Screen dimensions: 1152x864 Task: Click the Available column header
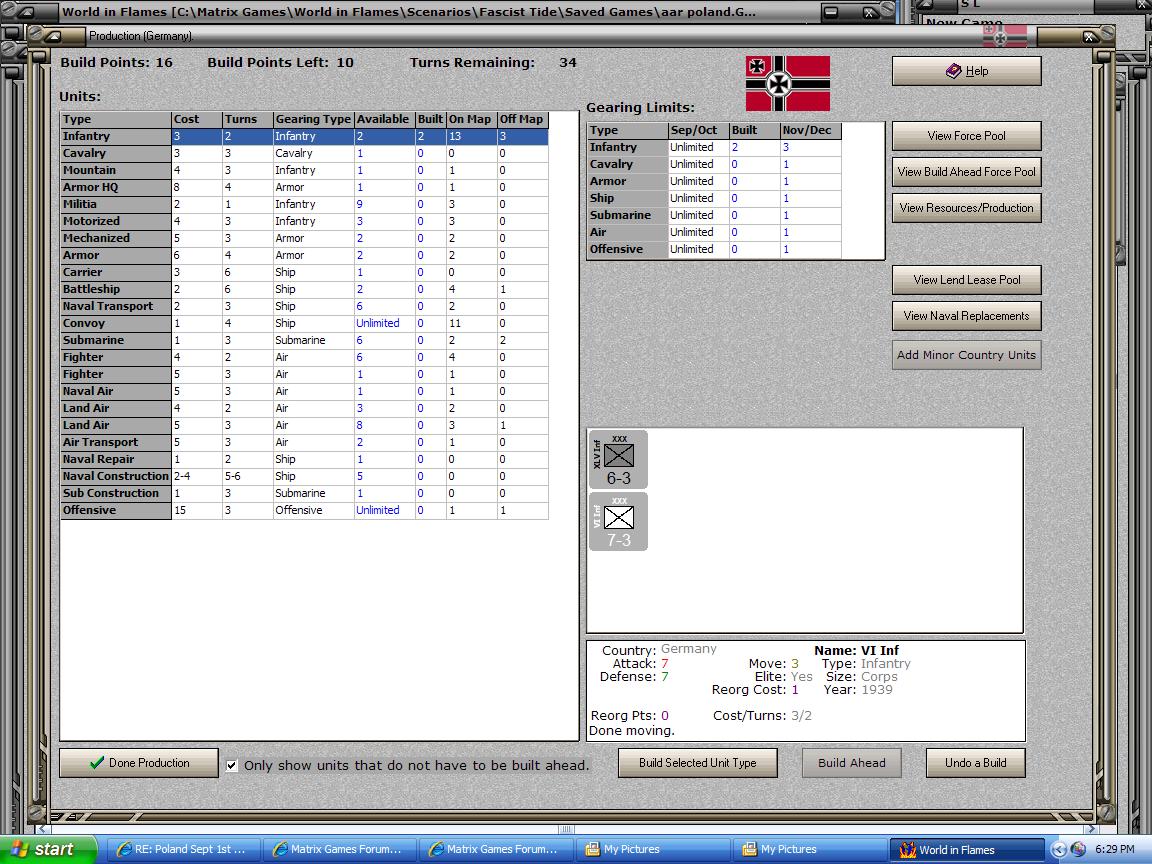coord(384,119)
